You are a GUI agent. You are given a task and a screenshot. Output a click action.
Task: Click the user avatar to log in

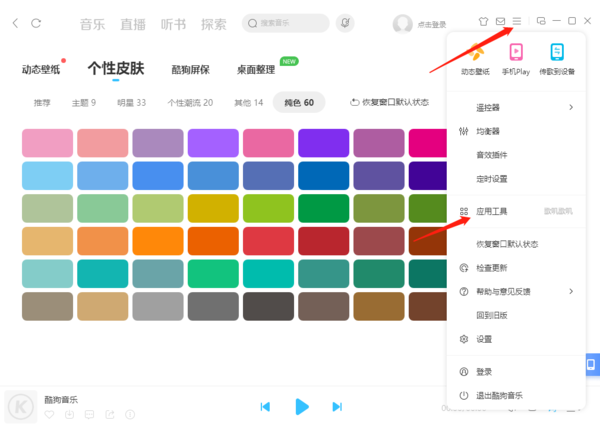tap(402, 23)
